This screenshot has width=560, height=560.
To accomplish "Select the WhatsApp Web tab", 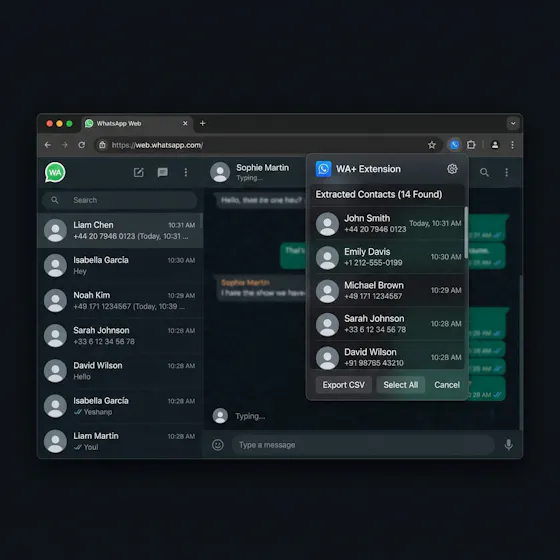I will (x=137, y=124).
